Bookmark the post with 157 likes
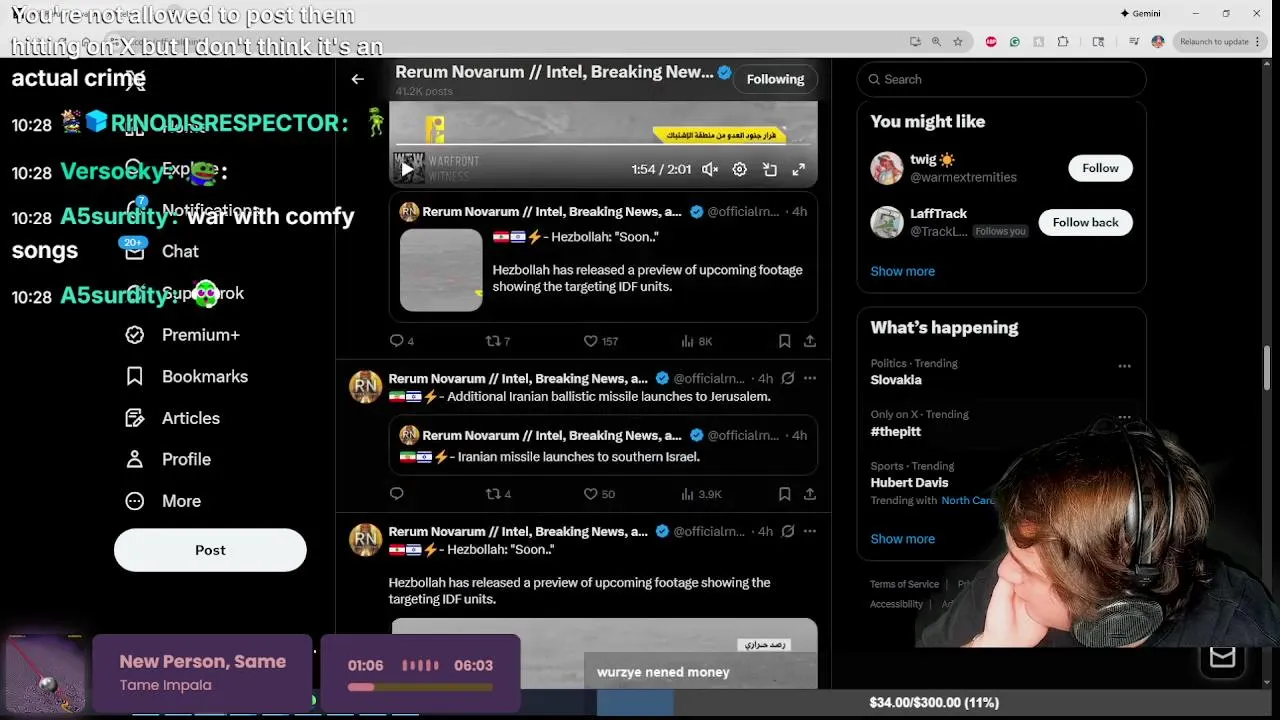This screenshot has width=1280, height=720. pyautogui.click(x=785, y=341)
